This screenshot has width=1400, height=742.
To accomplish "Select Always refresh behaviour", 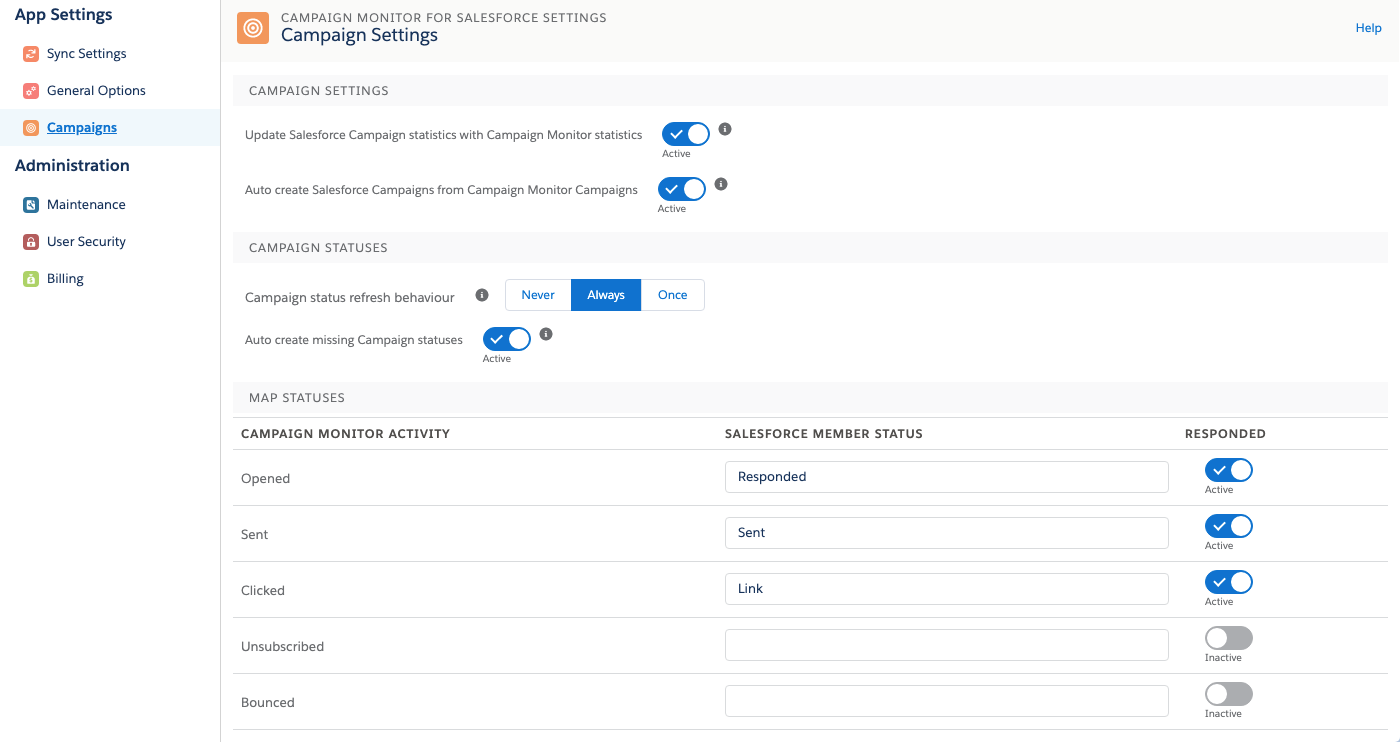I will (x=606, y=295).
